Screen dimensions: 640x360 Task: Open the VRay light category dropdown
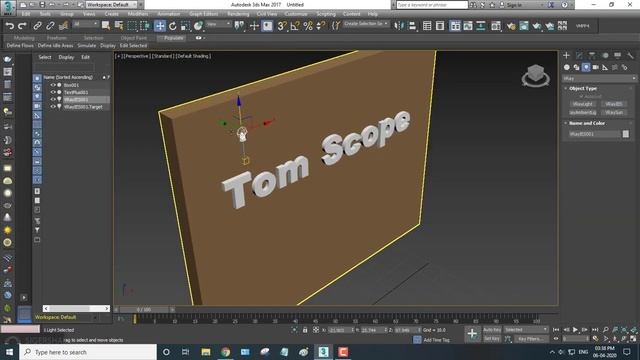[599, 78]
